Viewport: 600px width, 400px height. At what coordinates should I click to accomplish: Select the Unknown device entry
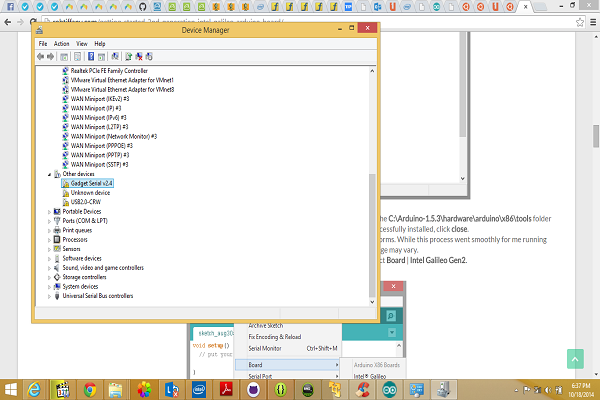coord(90,193)
